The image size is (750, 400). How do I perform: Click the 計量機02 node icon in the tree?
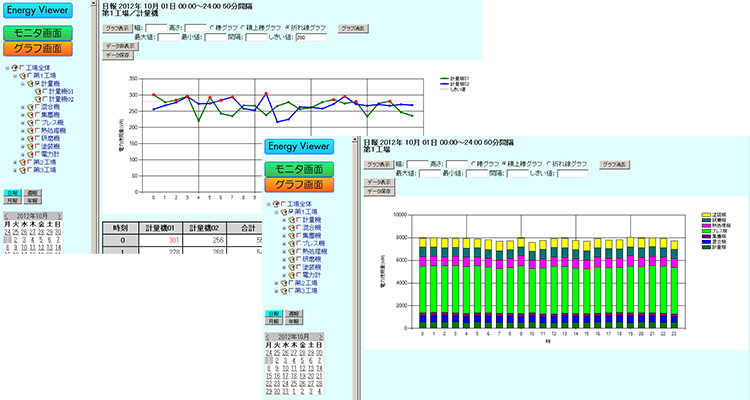pos(44,99)
